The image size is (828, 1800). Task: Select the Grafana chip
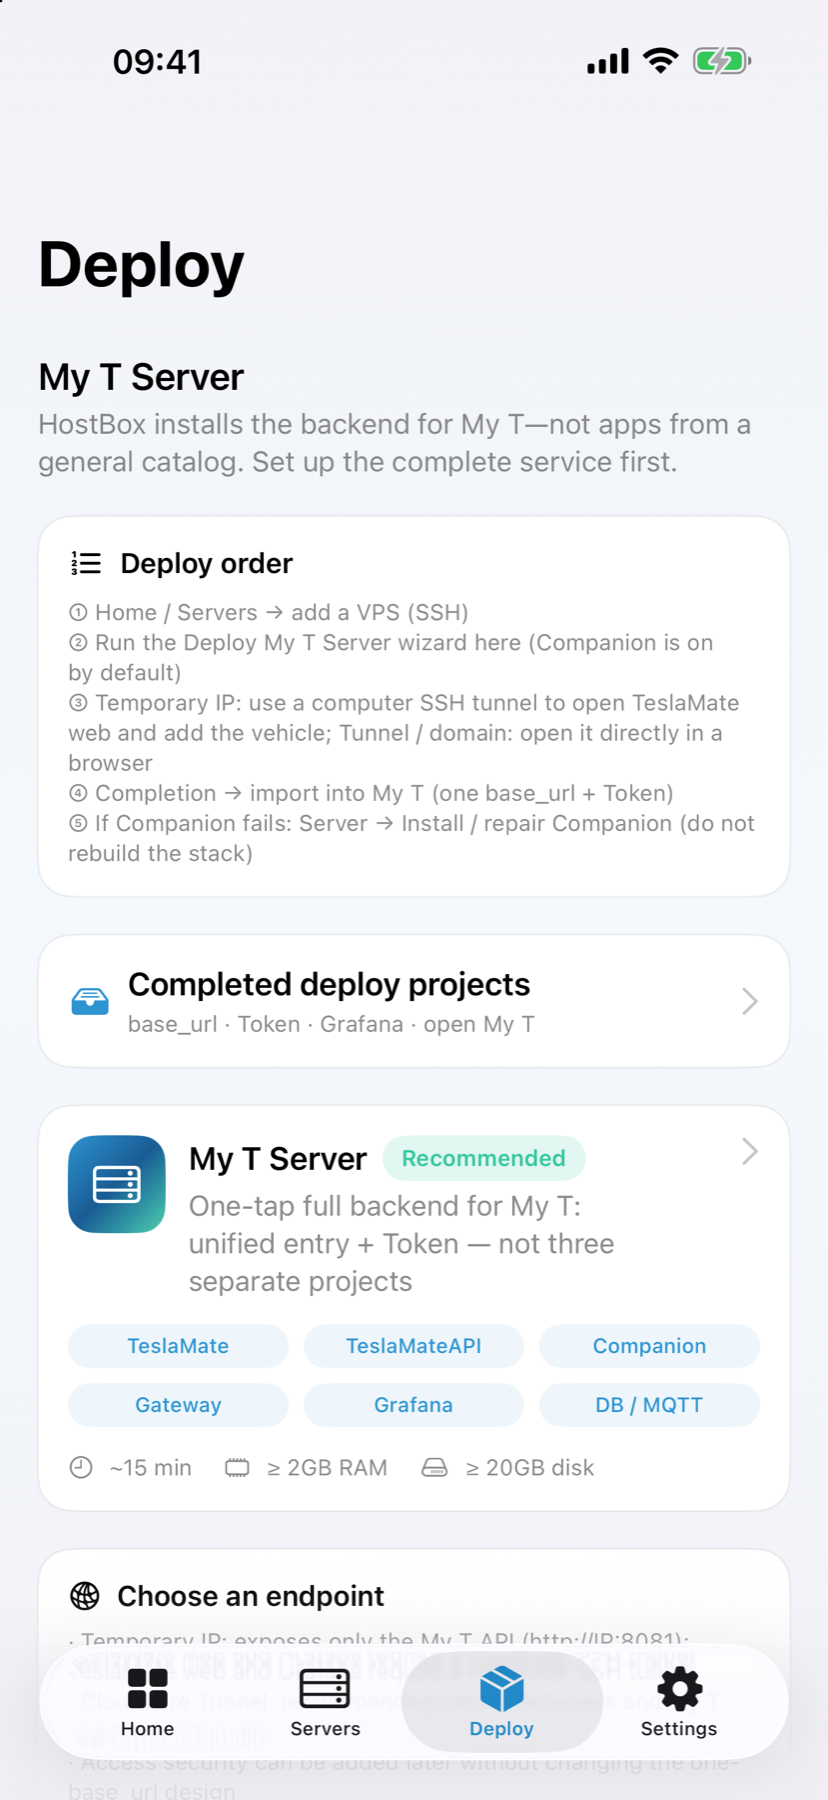(x=414, y=1405)
